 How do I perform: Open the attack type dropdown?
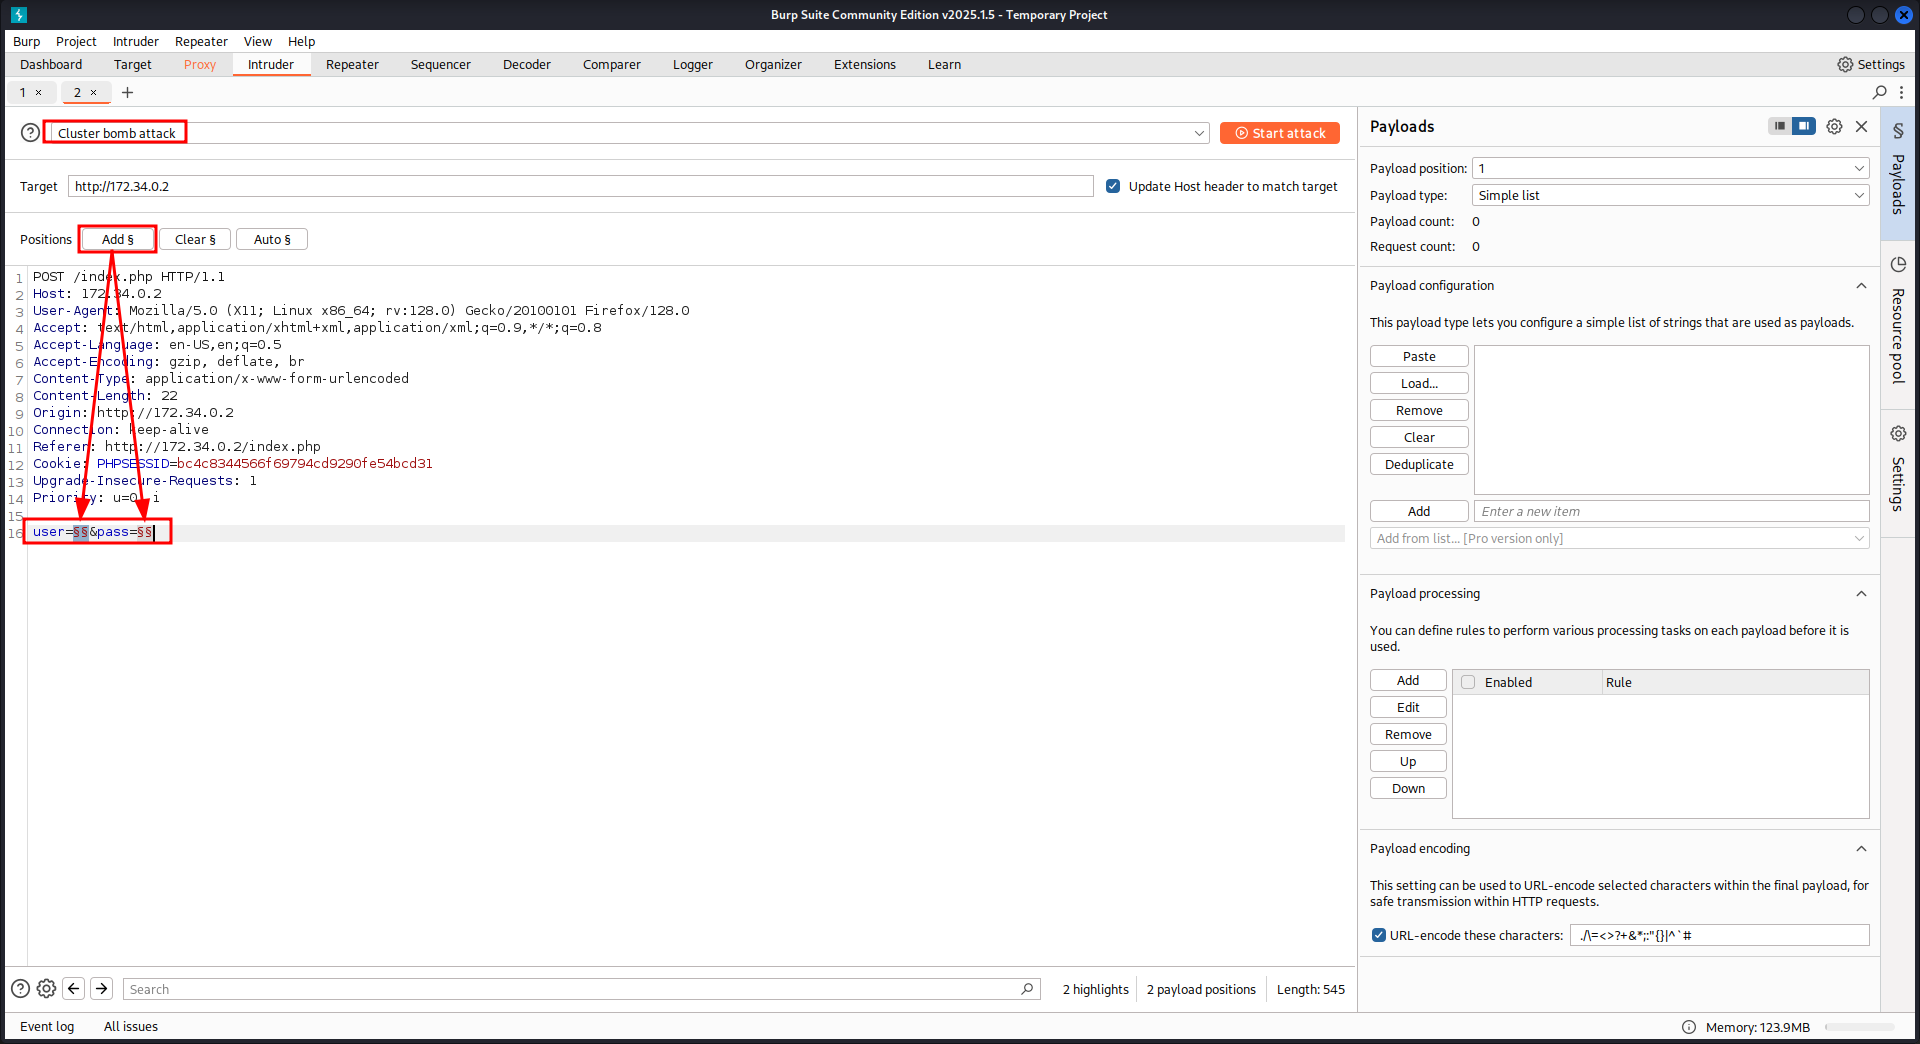click(x=630, y=133)
